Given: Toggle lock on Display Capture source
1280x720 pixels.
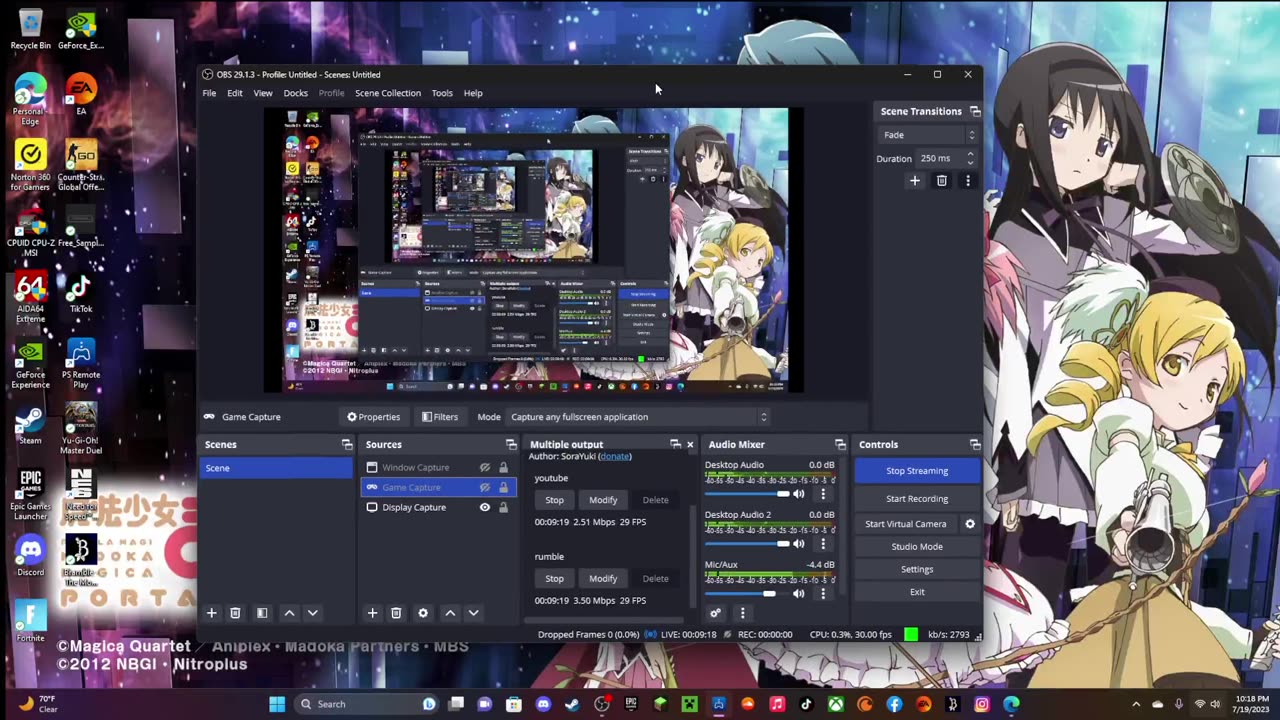Looking at the screenshot, I should point(503,508).
